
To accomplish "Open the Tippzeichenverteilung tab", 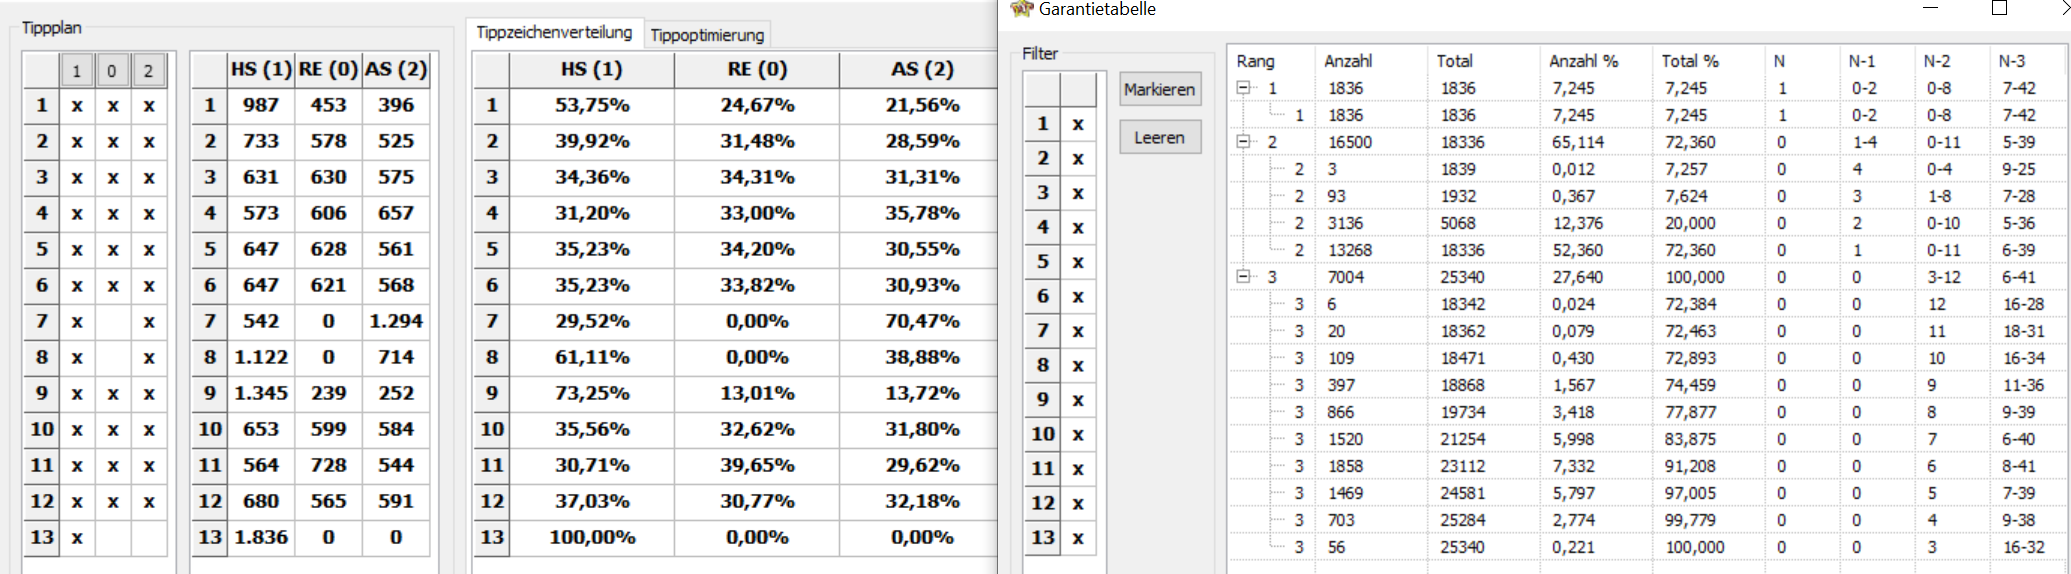I will pos(554,32).
